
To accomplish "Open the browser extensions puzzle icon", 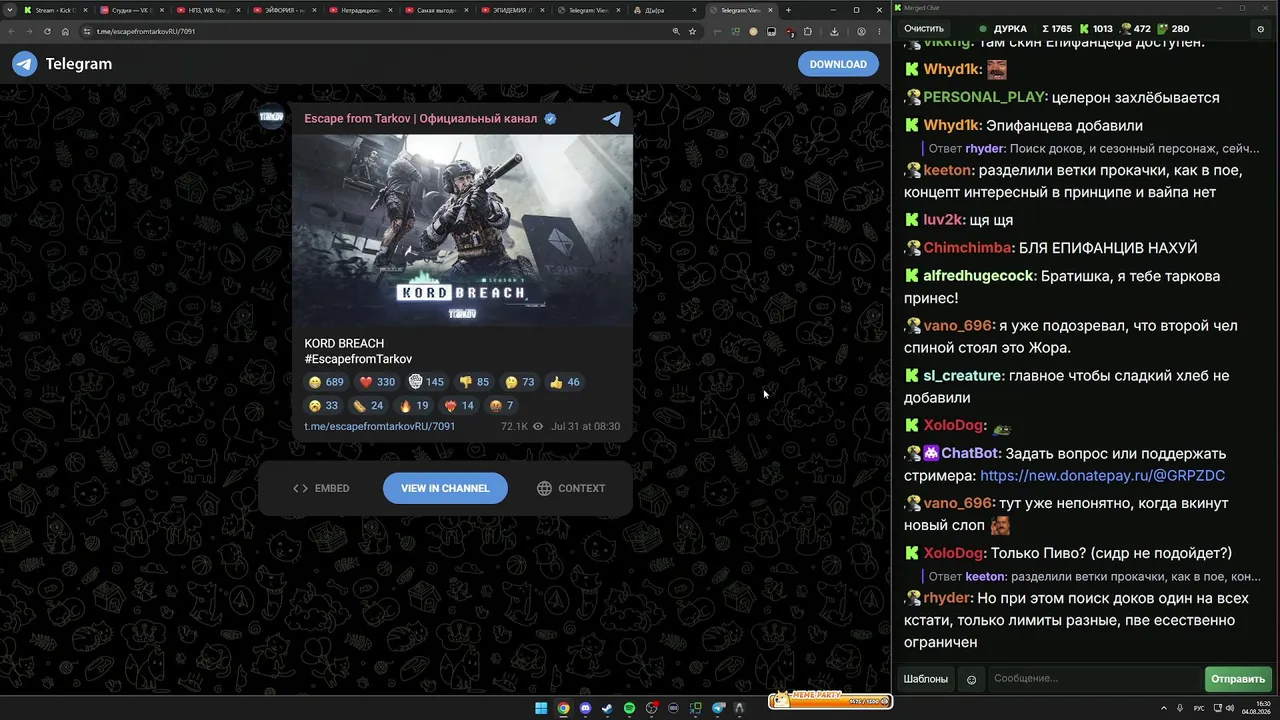I will [x=808, y=31].
